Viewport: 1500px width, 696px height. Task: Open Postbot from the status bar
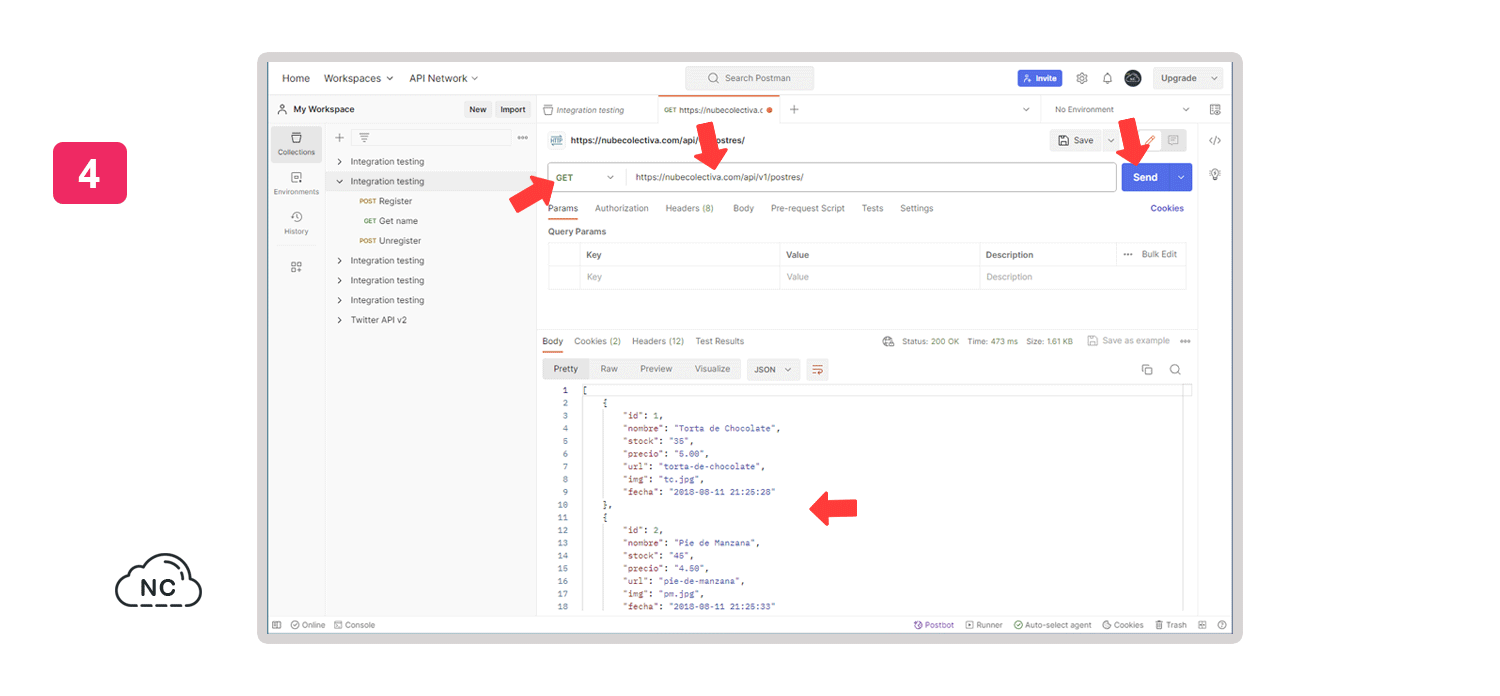click(x=934, y=625)
